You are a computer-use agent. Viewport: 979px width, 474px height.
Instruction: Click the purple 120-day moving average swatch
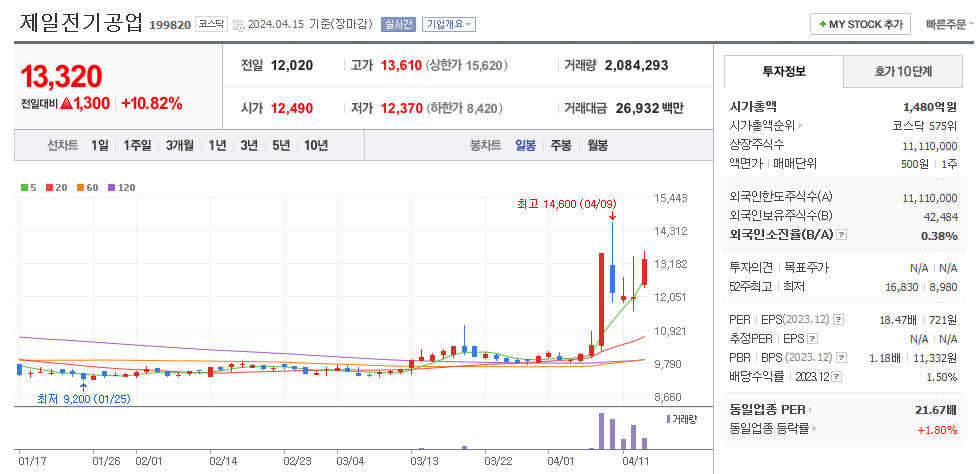tap(111, 187)
